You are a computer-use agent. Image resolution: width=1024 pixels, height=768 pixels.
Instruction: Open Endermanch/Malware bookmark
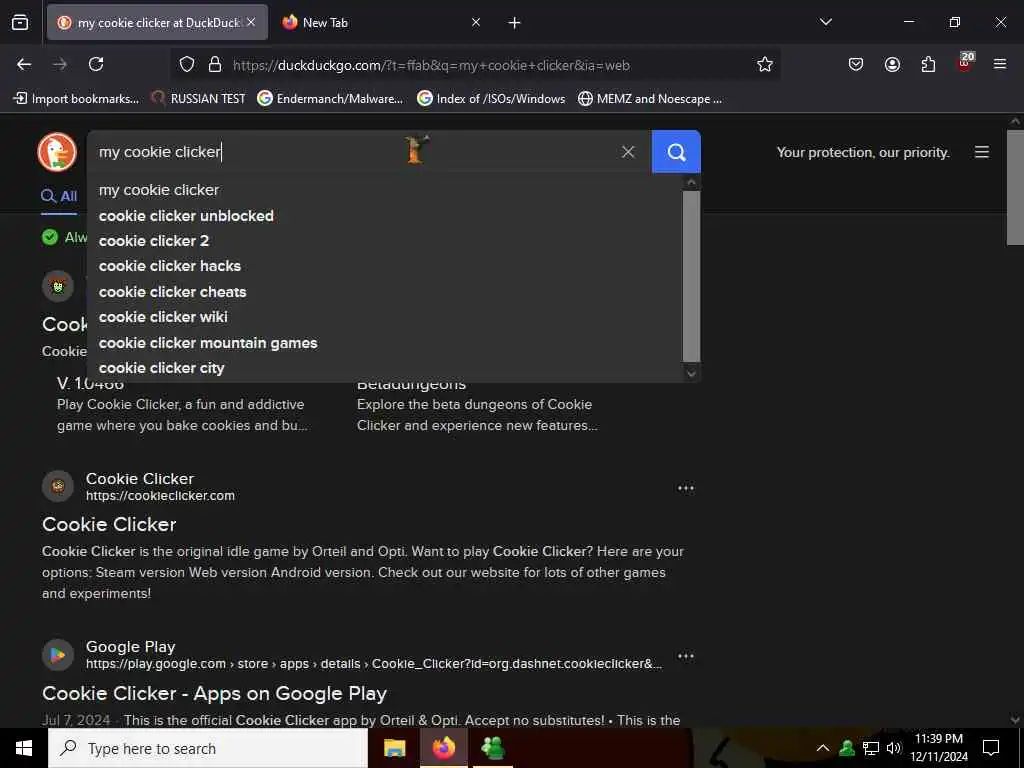[x=330, y=99]
